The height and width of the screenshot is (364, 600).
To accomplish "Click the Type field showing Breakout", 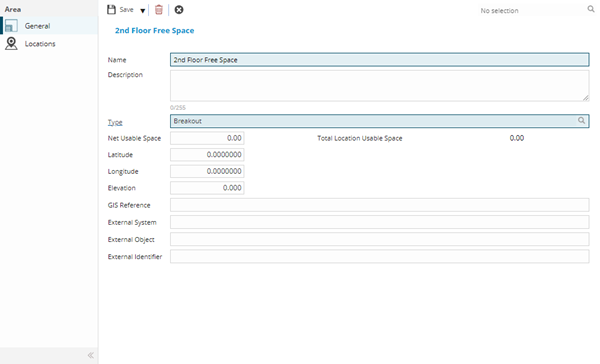I will pyautogui.click(x=379, y=121).
